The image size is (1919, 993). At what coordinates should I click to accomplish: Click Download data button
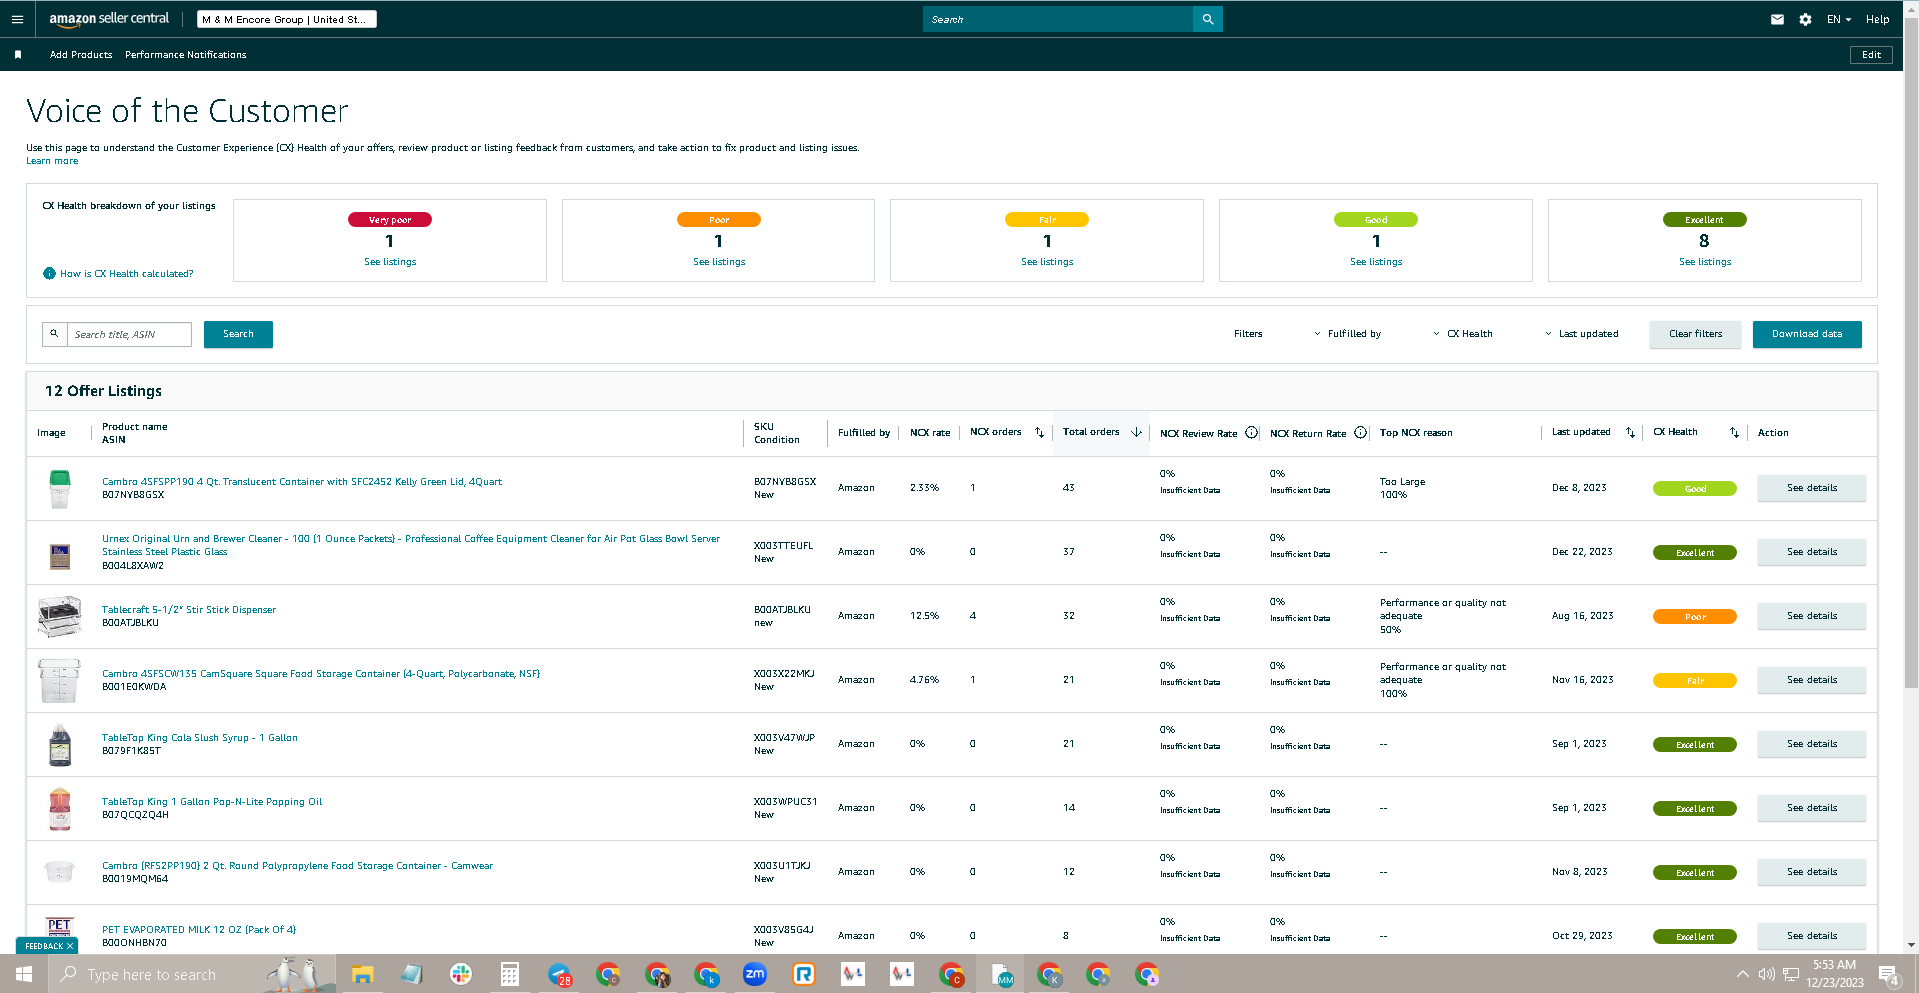click(x=1807, y=334)
